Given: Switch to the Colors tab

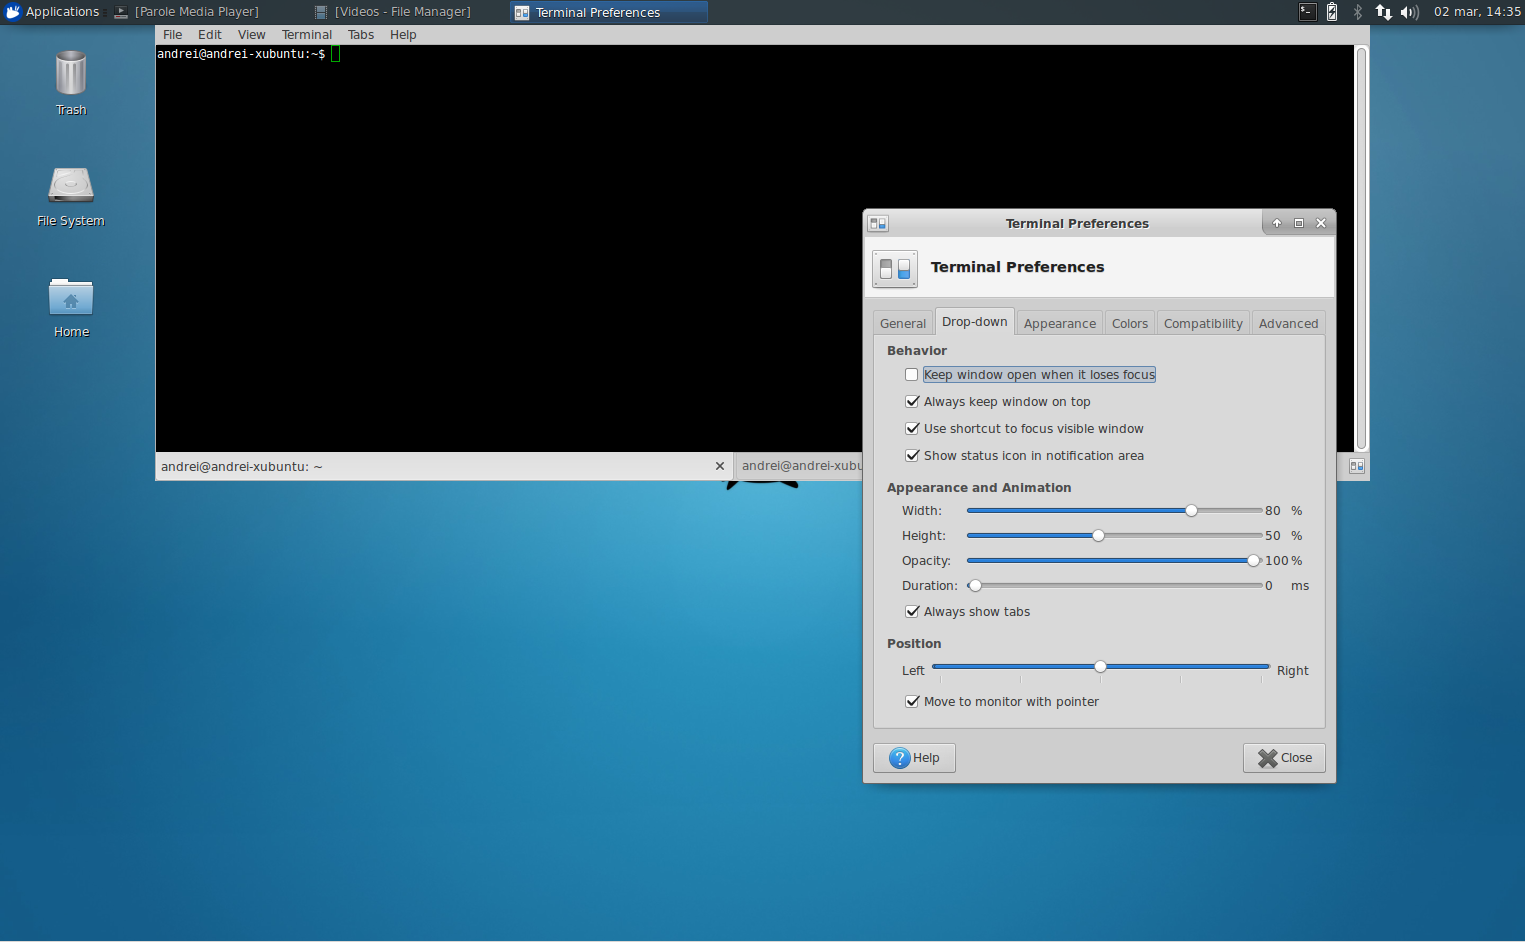Looking at the screenshot, I should tap(1129, 322).
